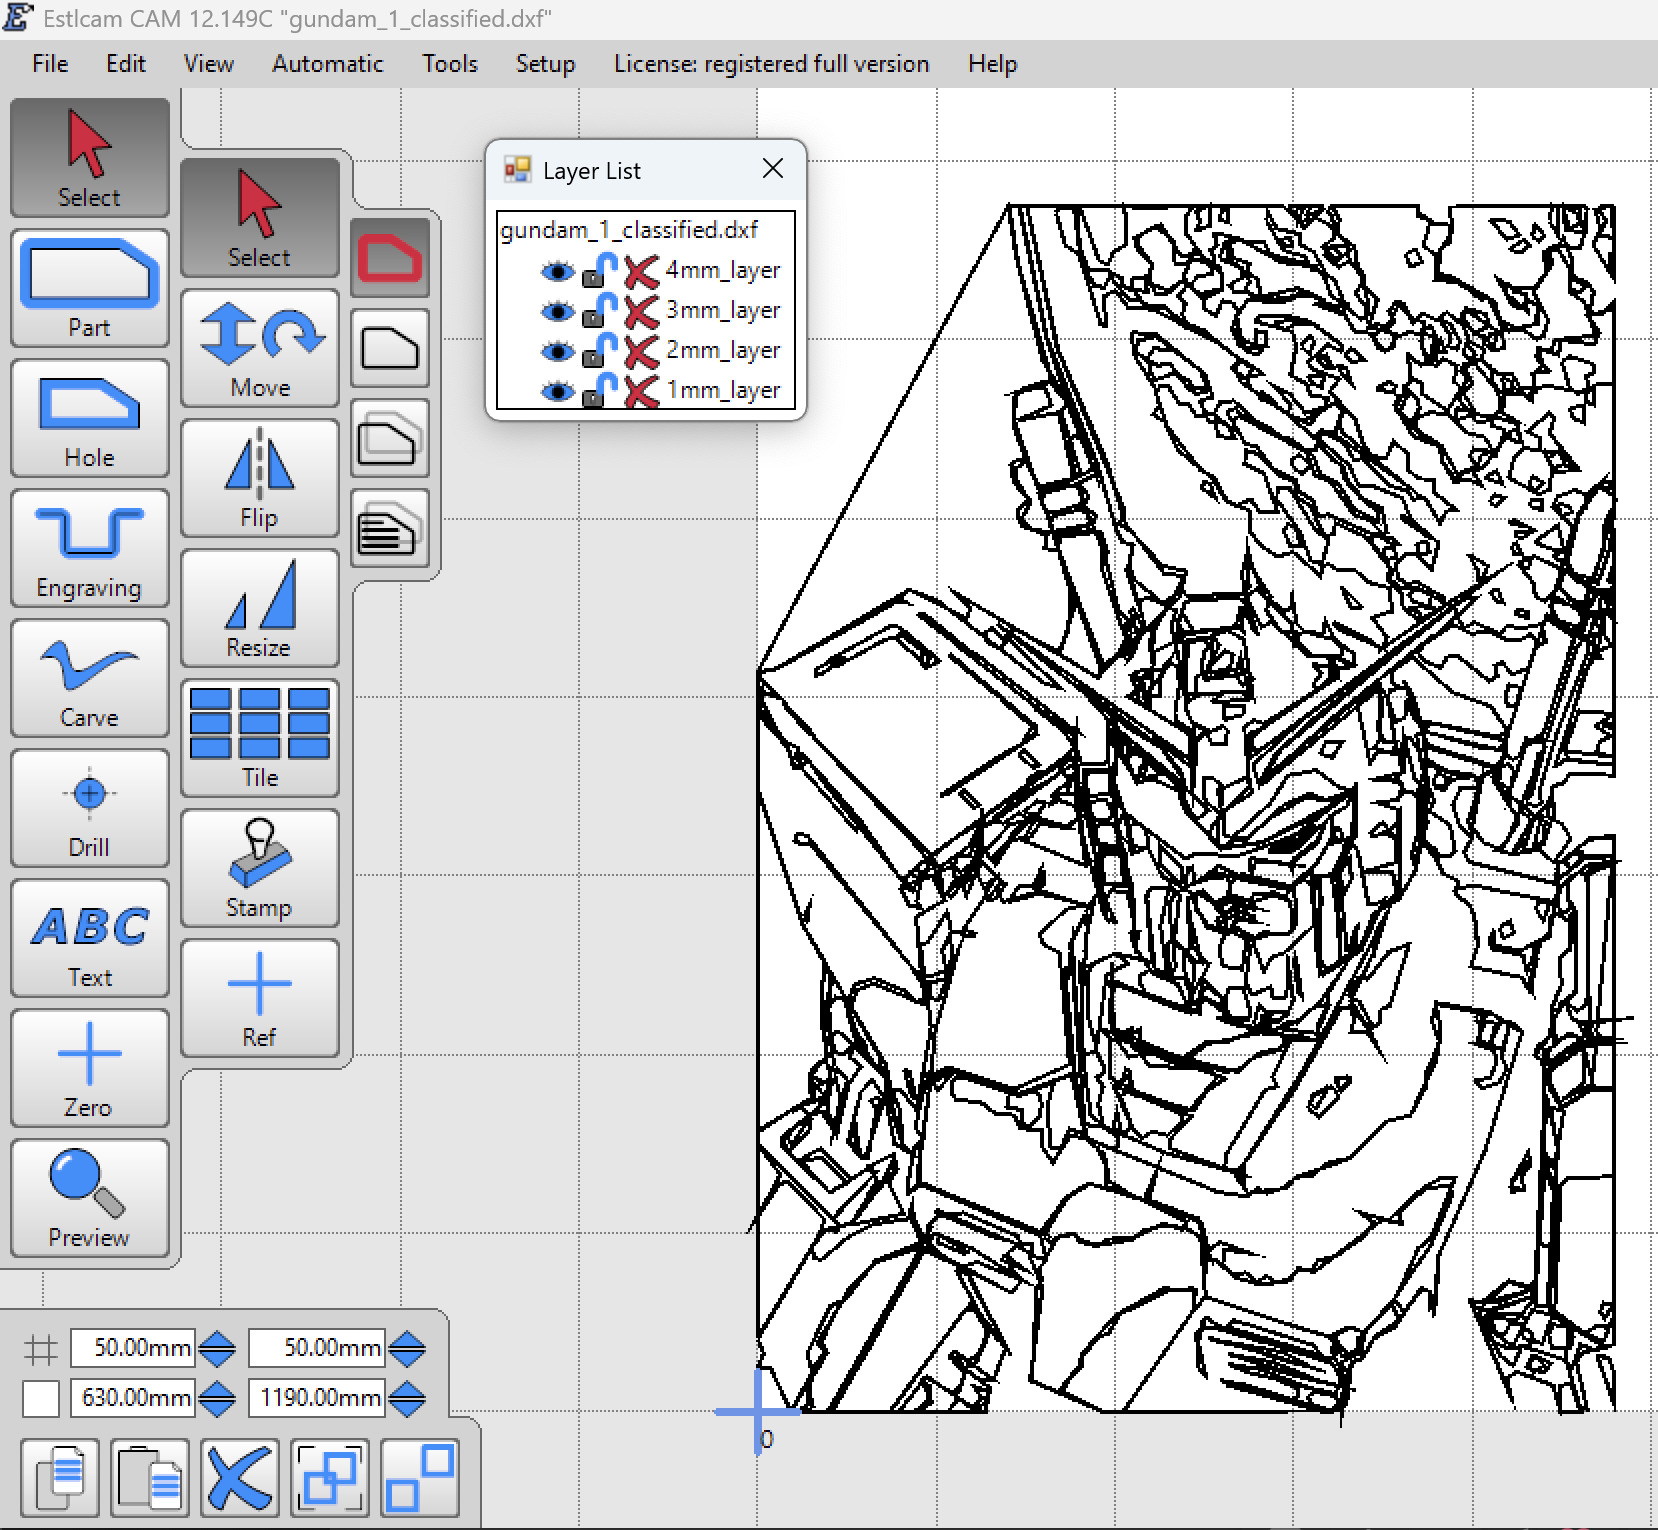This screenshot has width=1658, height=1530.
Task: Unlock the 3mm_layer padlock
Action: [599, 311]
